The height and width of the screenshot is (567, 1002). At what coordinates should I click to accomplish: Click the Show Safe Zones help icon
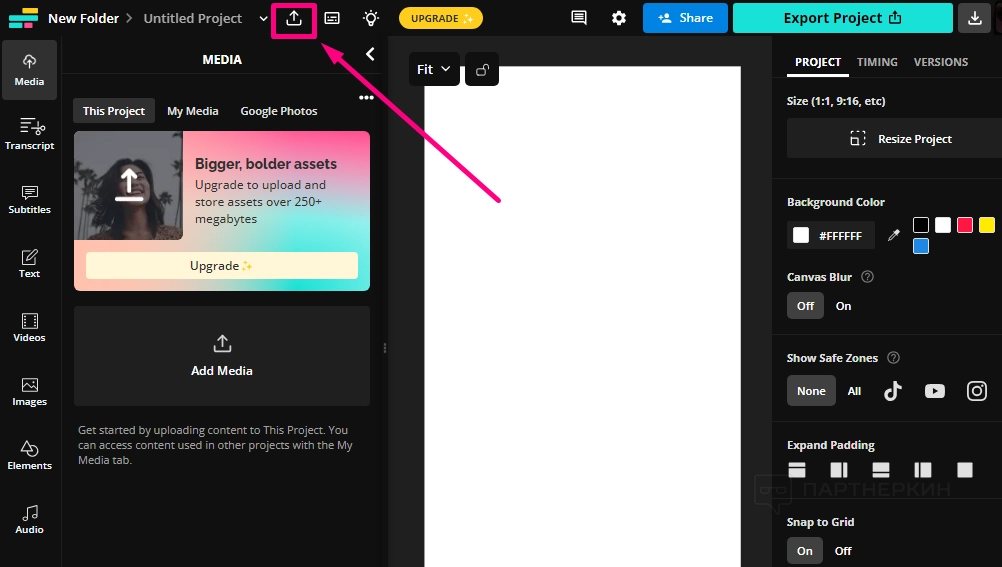pyautogui.click(x=893, y=358)
